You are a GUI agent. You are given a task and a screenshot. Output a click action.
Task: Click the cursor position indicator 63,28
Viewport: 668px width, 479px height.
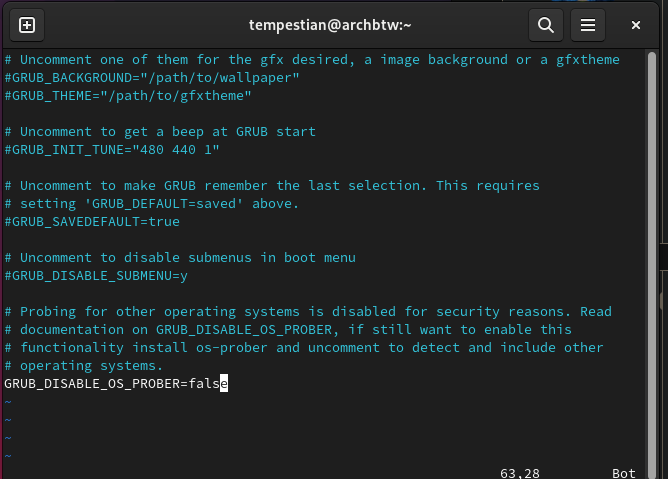(520, 471)
